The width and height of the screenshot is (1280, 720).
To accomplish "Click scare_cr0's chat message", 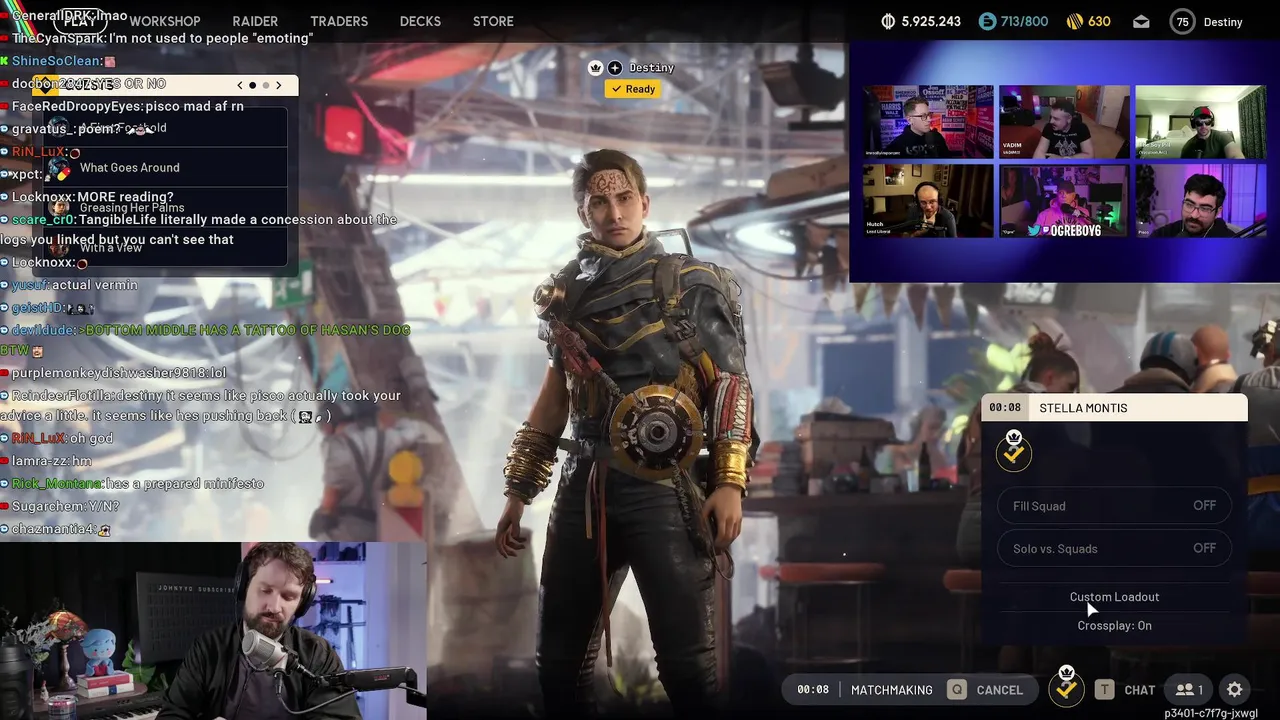I will click(198, 229).
